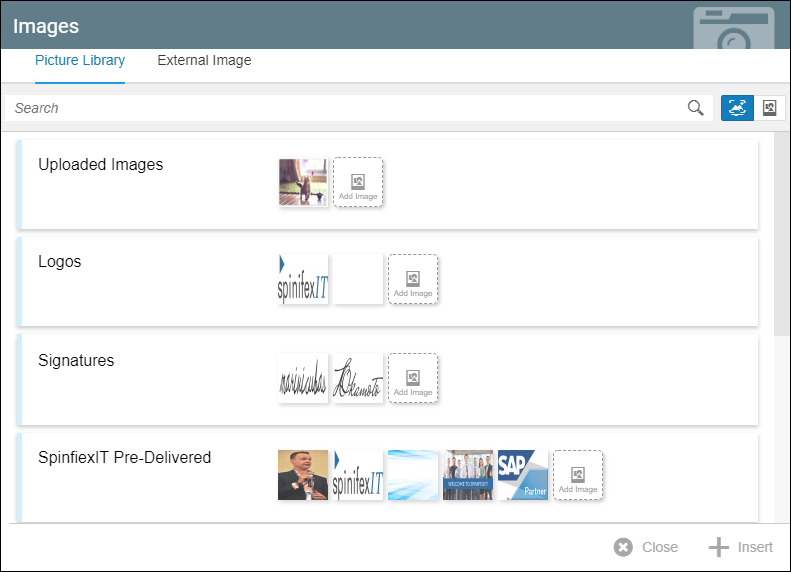Image resolution: width=791 pixels, height=572 pixels.
Task: Select the SAP Partner image thumbnail
Action: click(523, 475)
